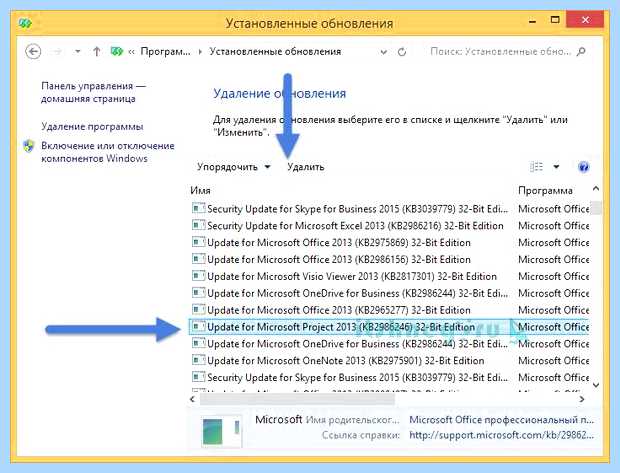The width and height of the screenshot is (620, 473).
Task: Click icon of Project 2013 KB2986246 row
Action: pos(198,327)
